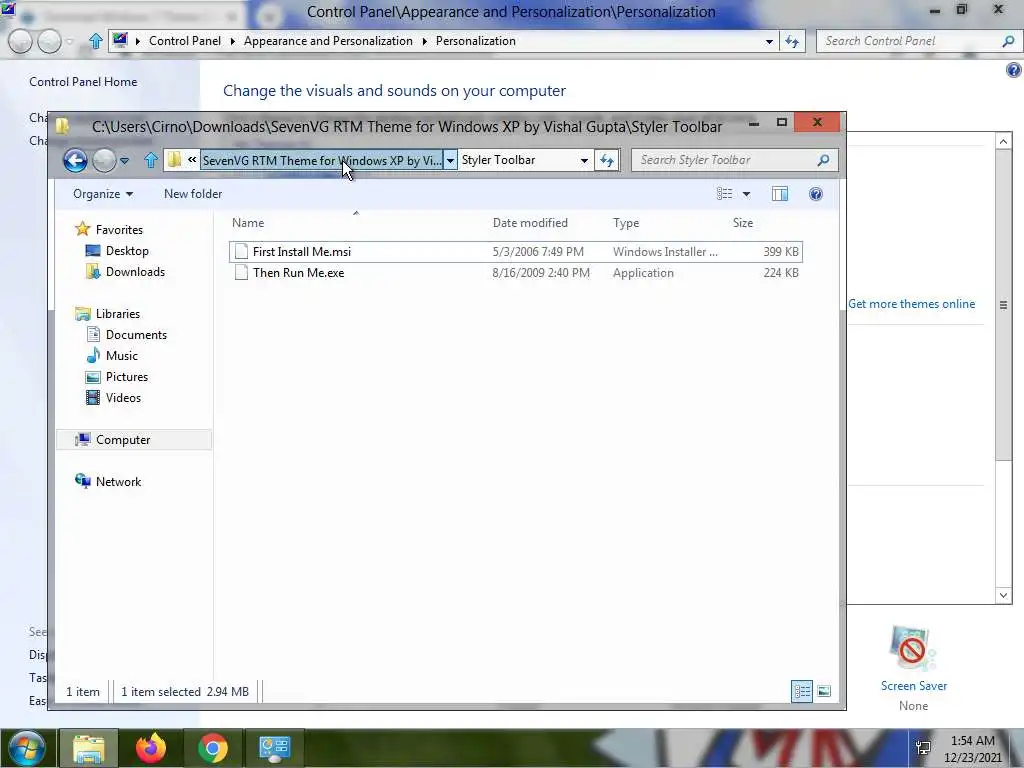Image resolution: width=1024 pixels, height=768 pixels.
Task: Toggle the preview pane button
Action: tap(780, 193)
